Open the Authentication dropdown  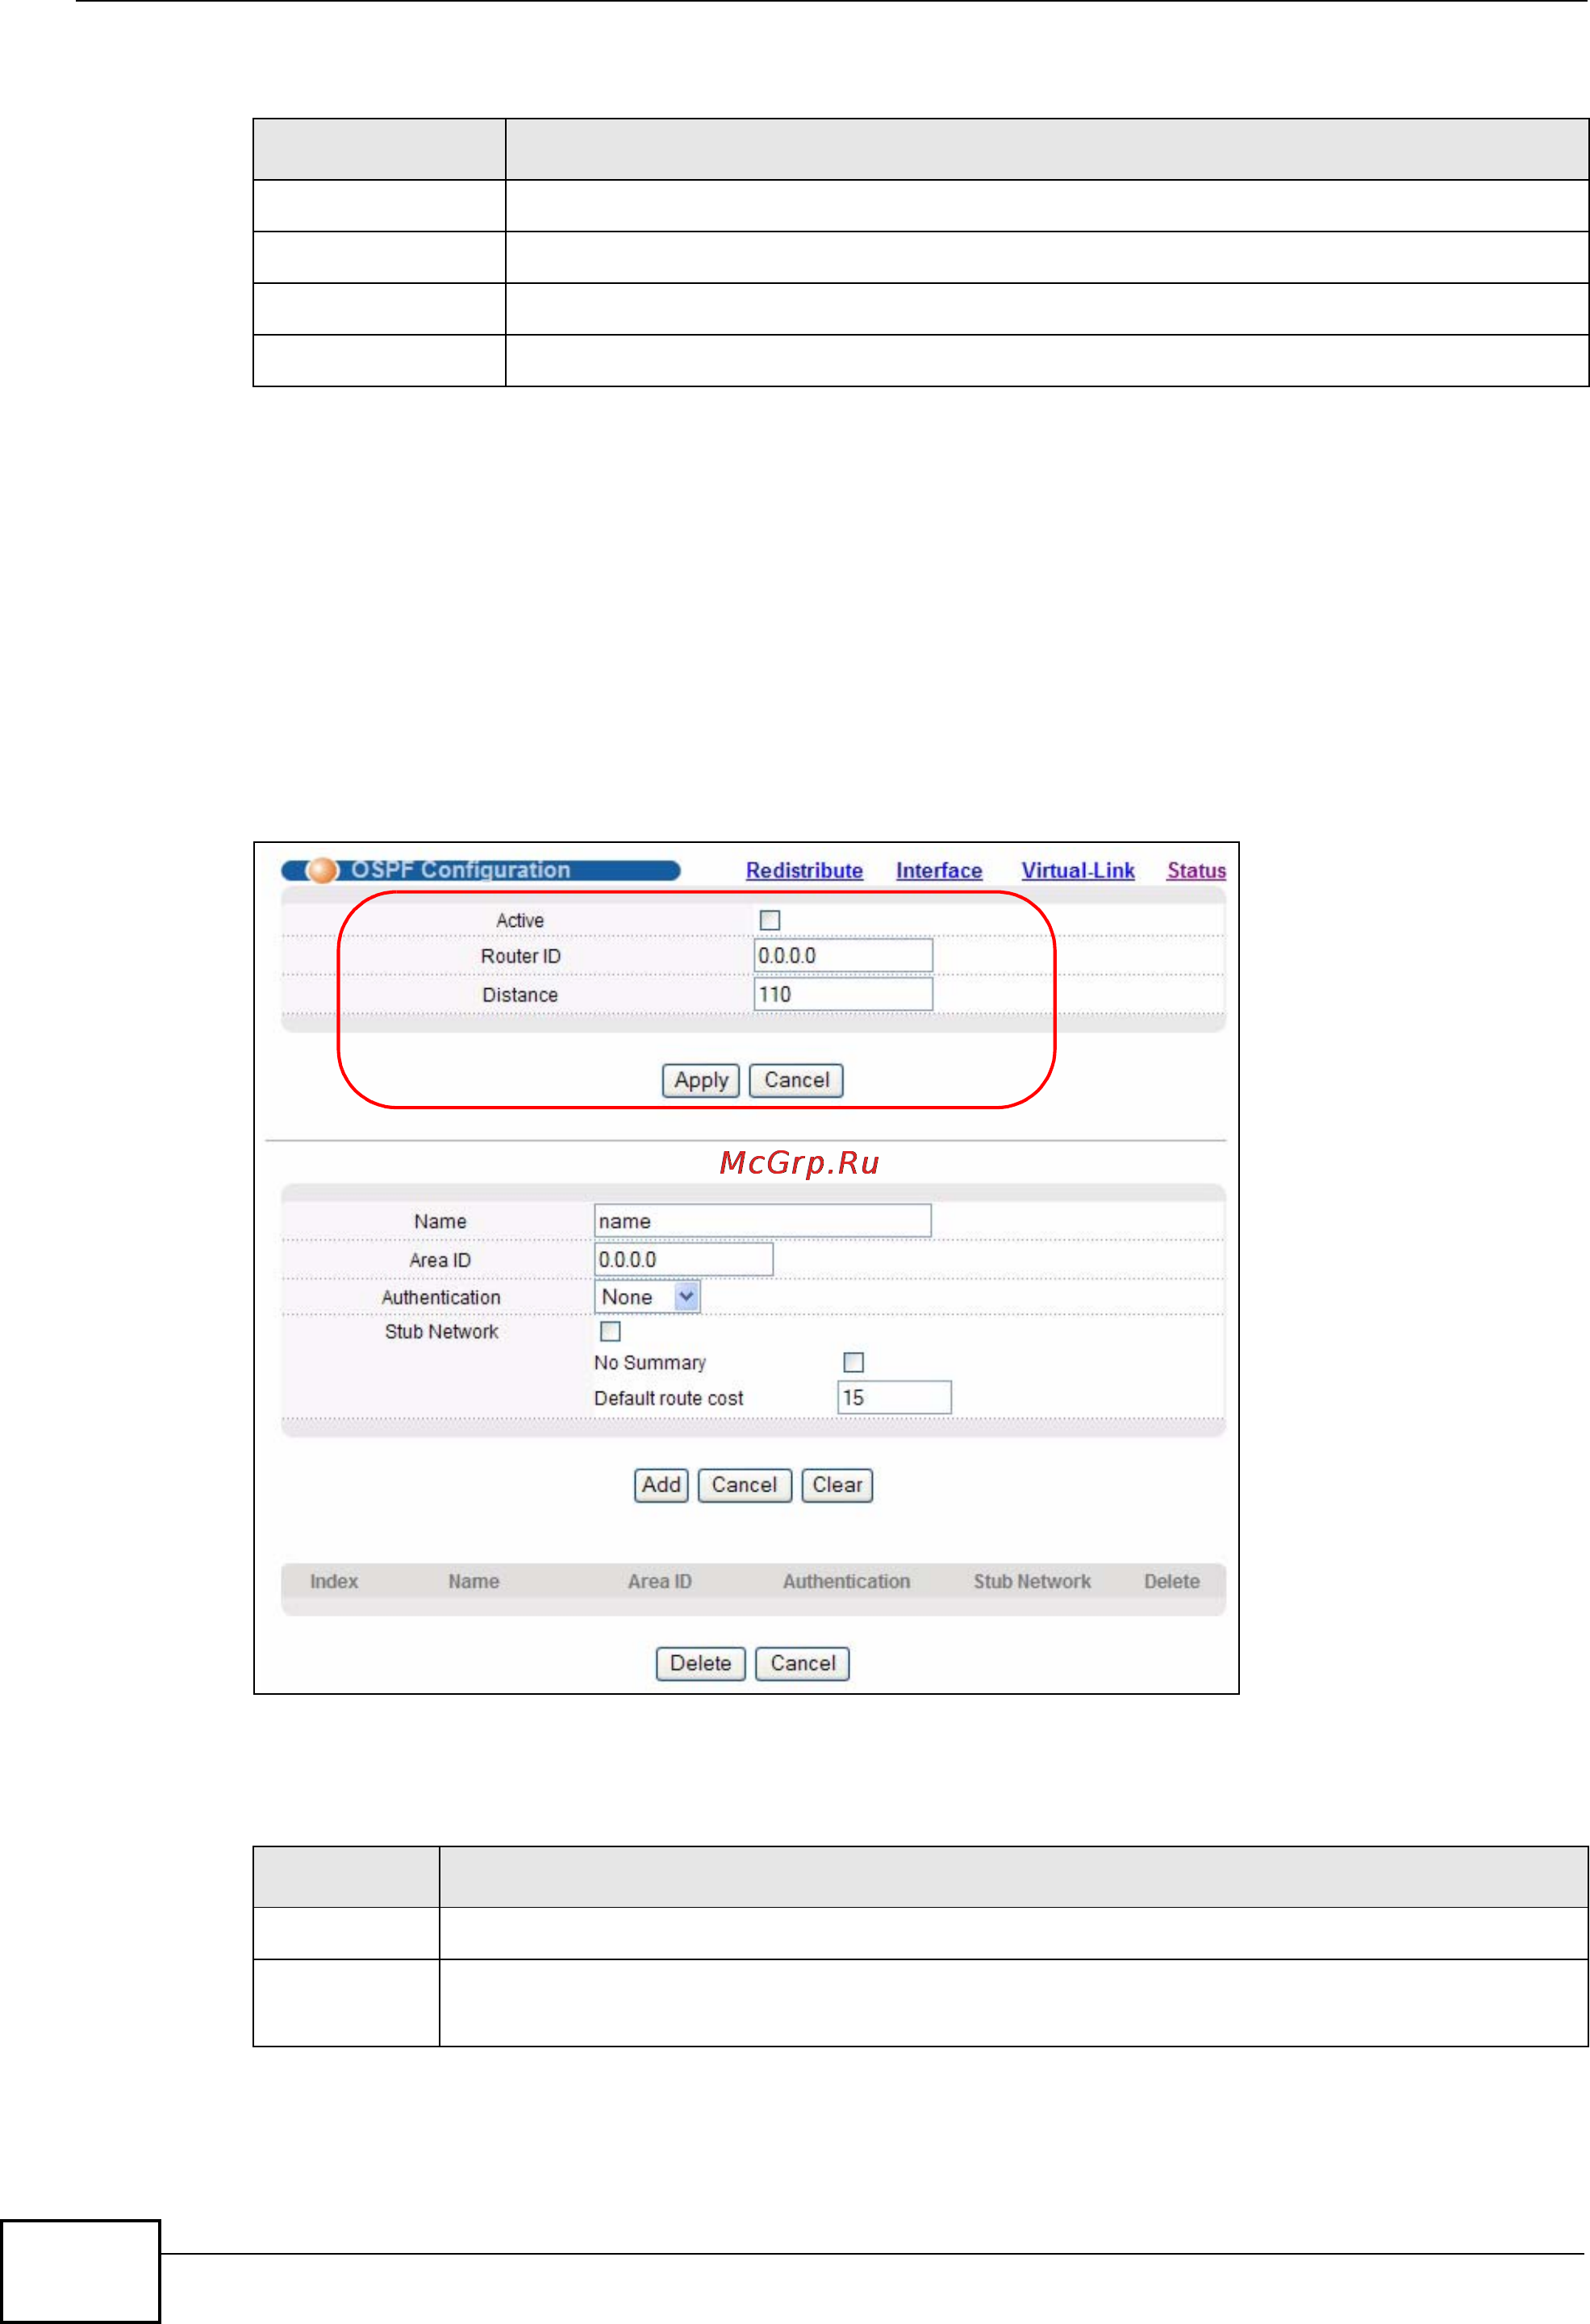point(647,1296)
